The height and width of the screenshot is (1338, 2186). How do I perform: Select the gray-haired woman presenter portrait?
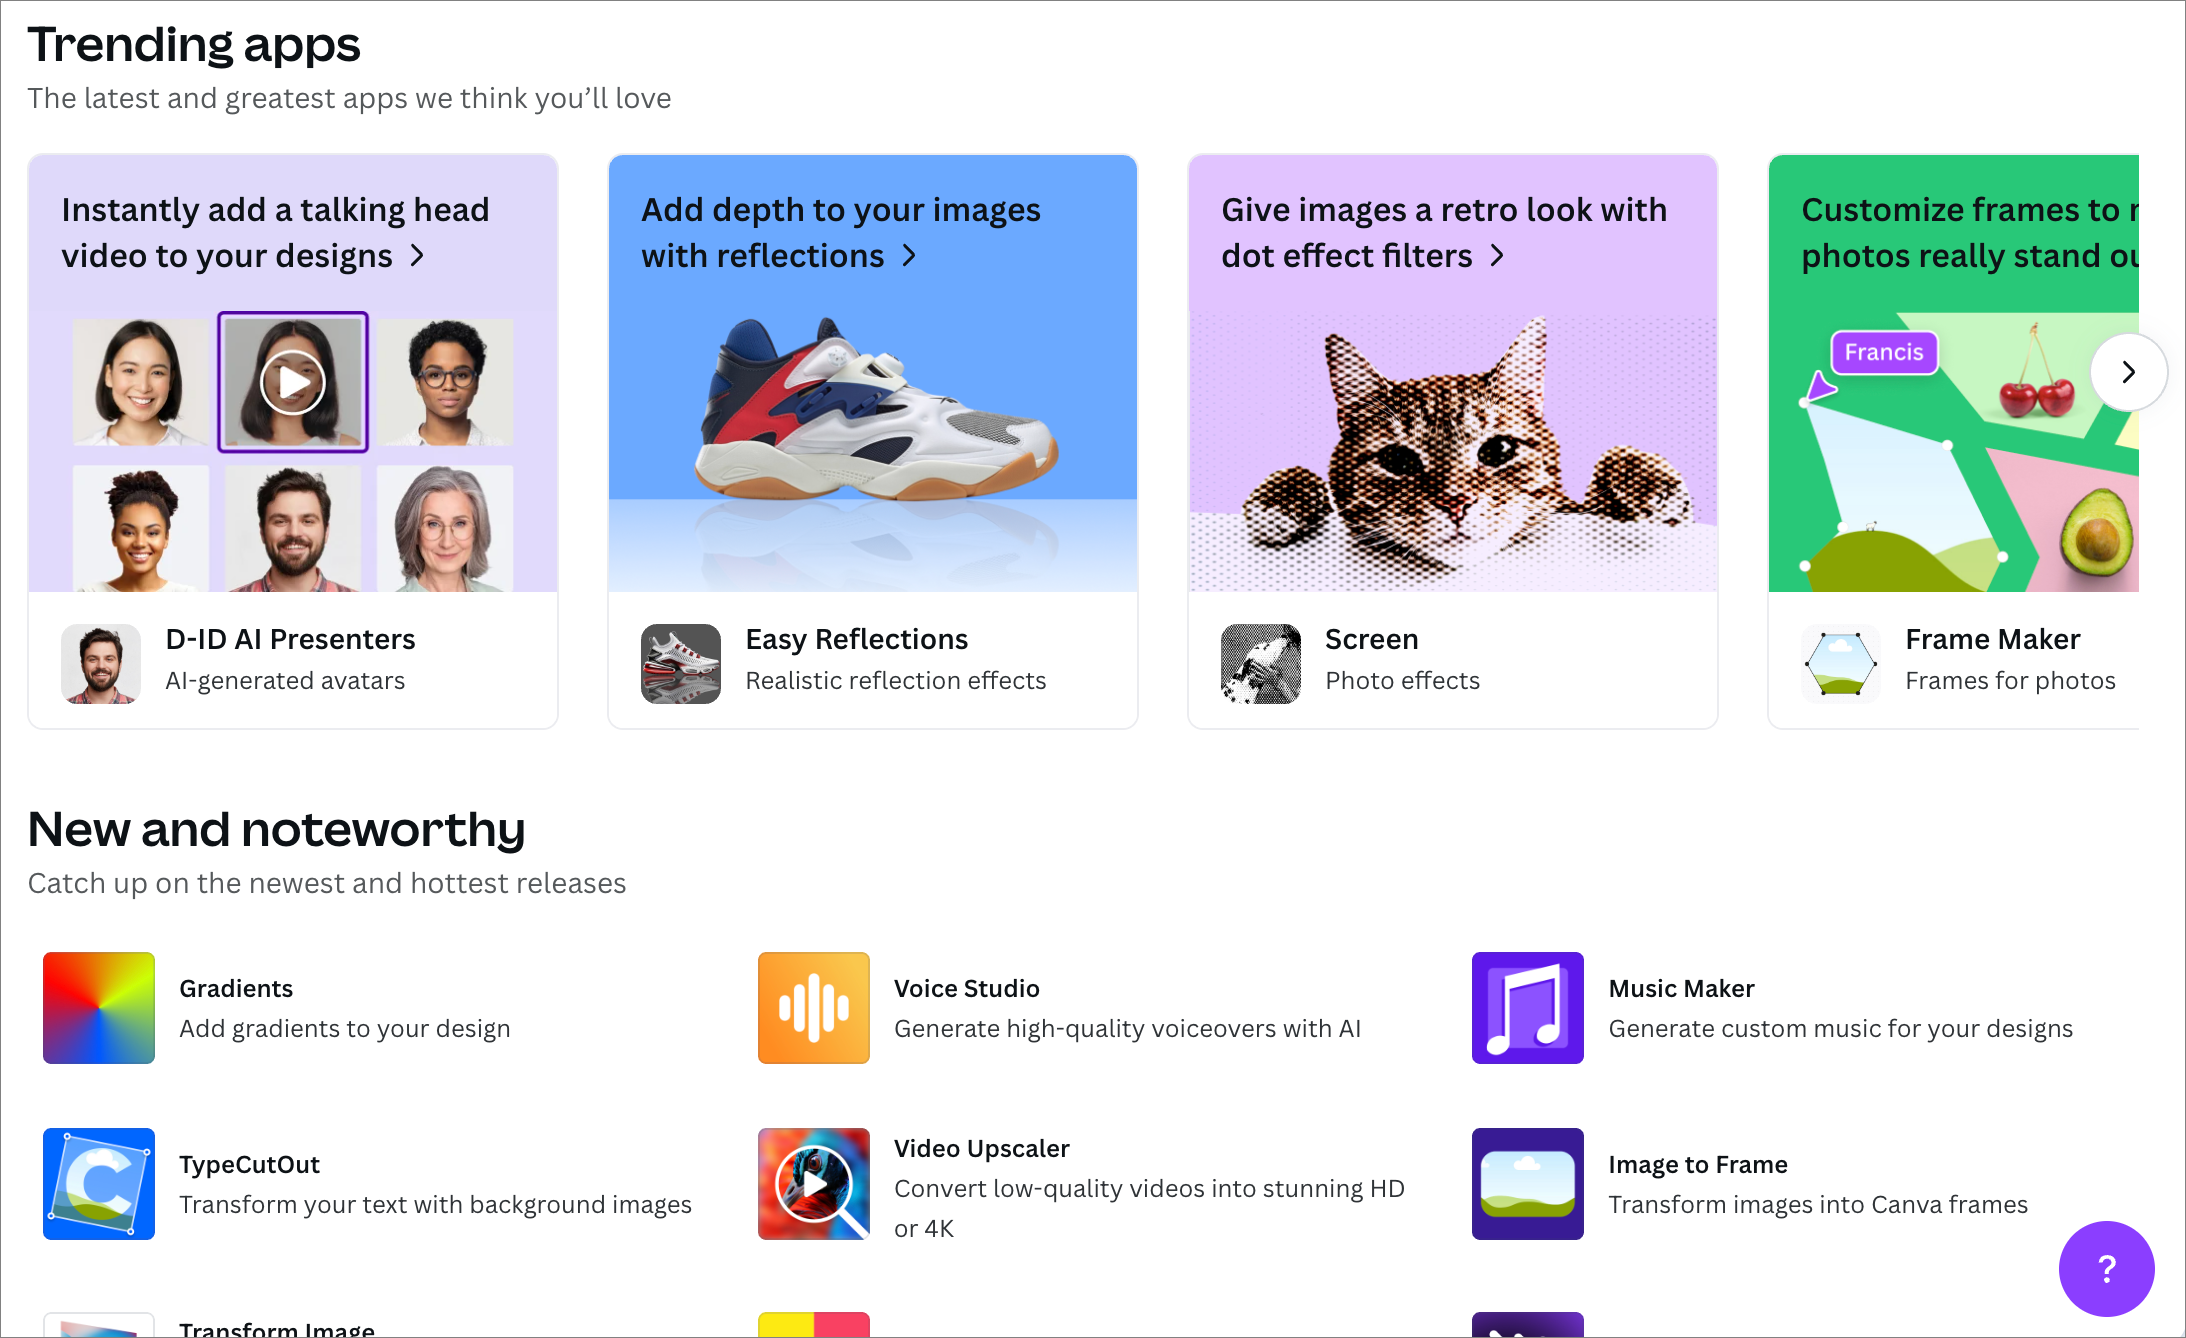click(x=445, y=529)
